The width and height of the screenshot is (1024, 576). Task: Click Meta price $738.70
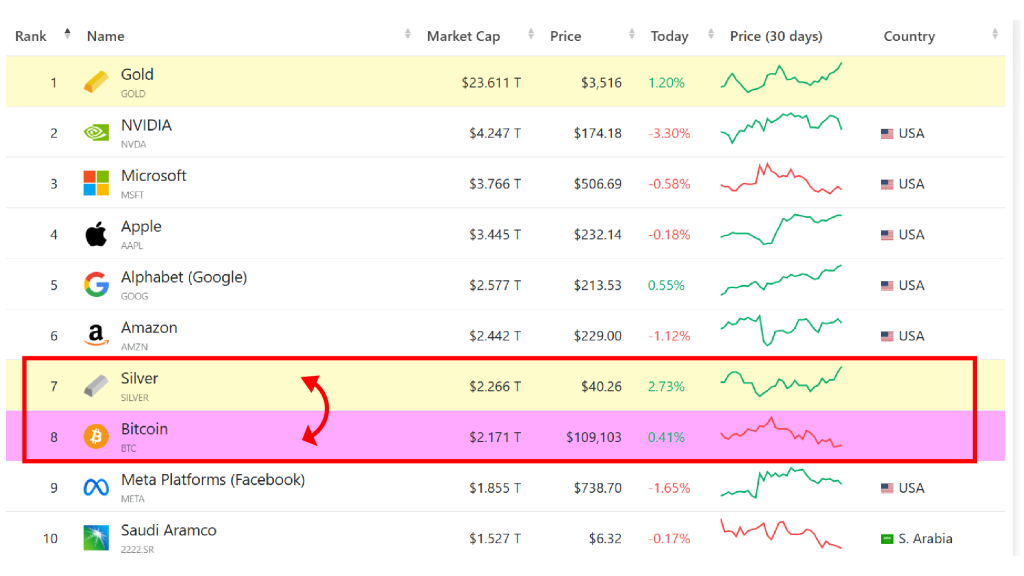(598, 488)
